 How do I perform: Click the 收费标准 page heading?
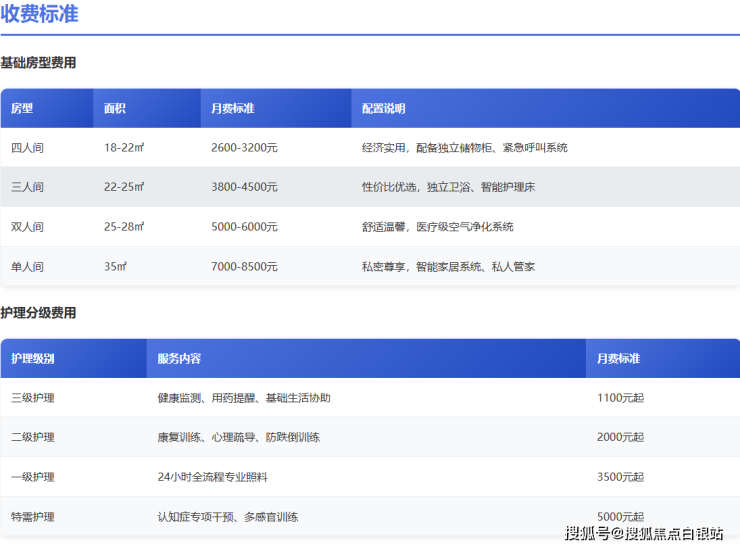(x=40, y=14)
